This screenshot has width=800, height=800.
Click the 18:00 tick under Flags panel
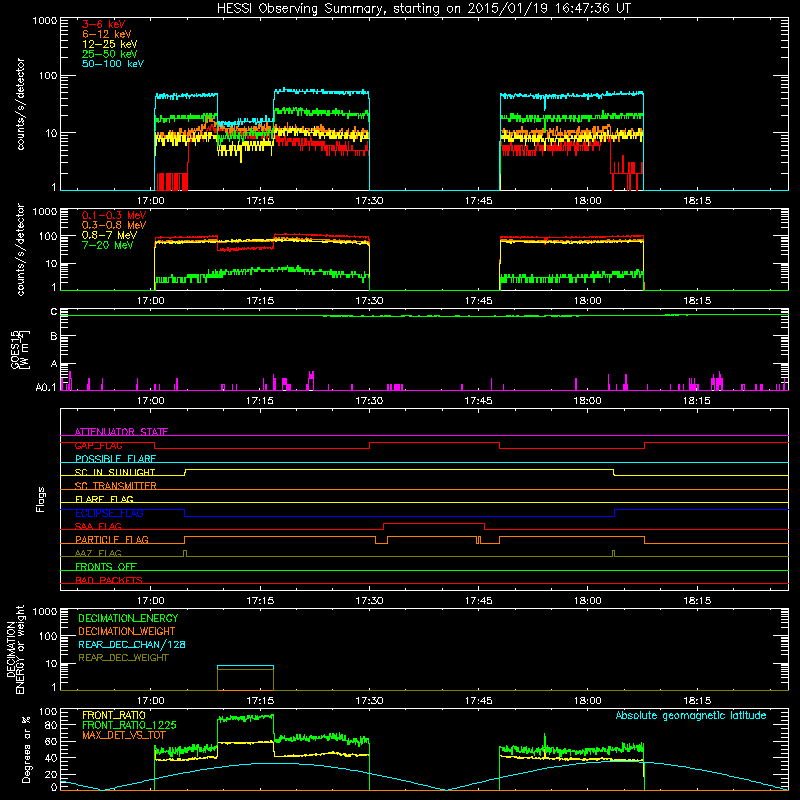588,601
